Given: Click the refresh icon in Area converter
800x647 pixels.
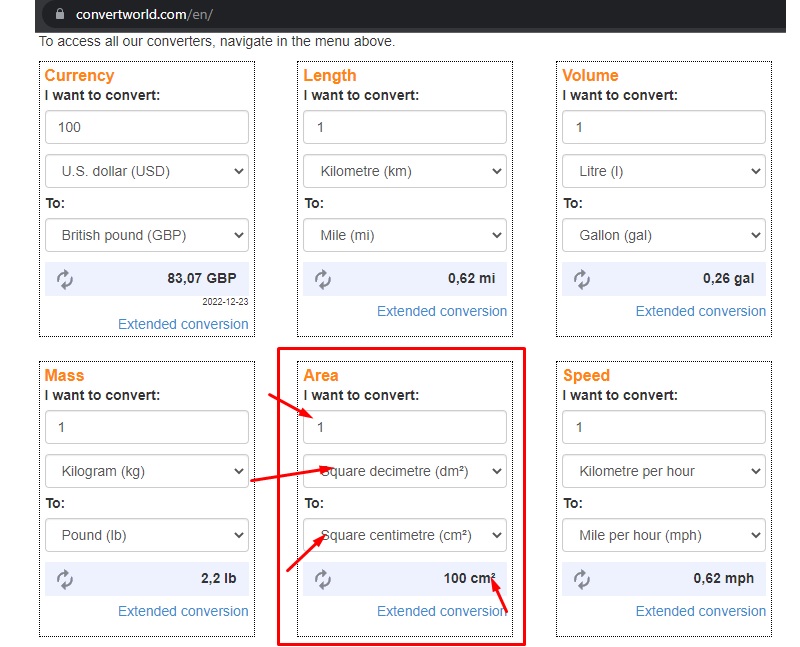Looking at the screenshot, I should 321,578.
